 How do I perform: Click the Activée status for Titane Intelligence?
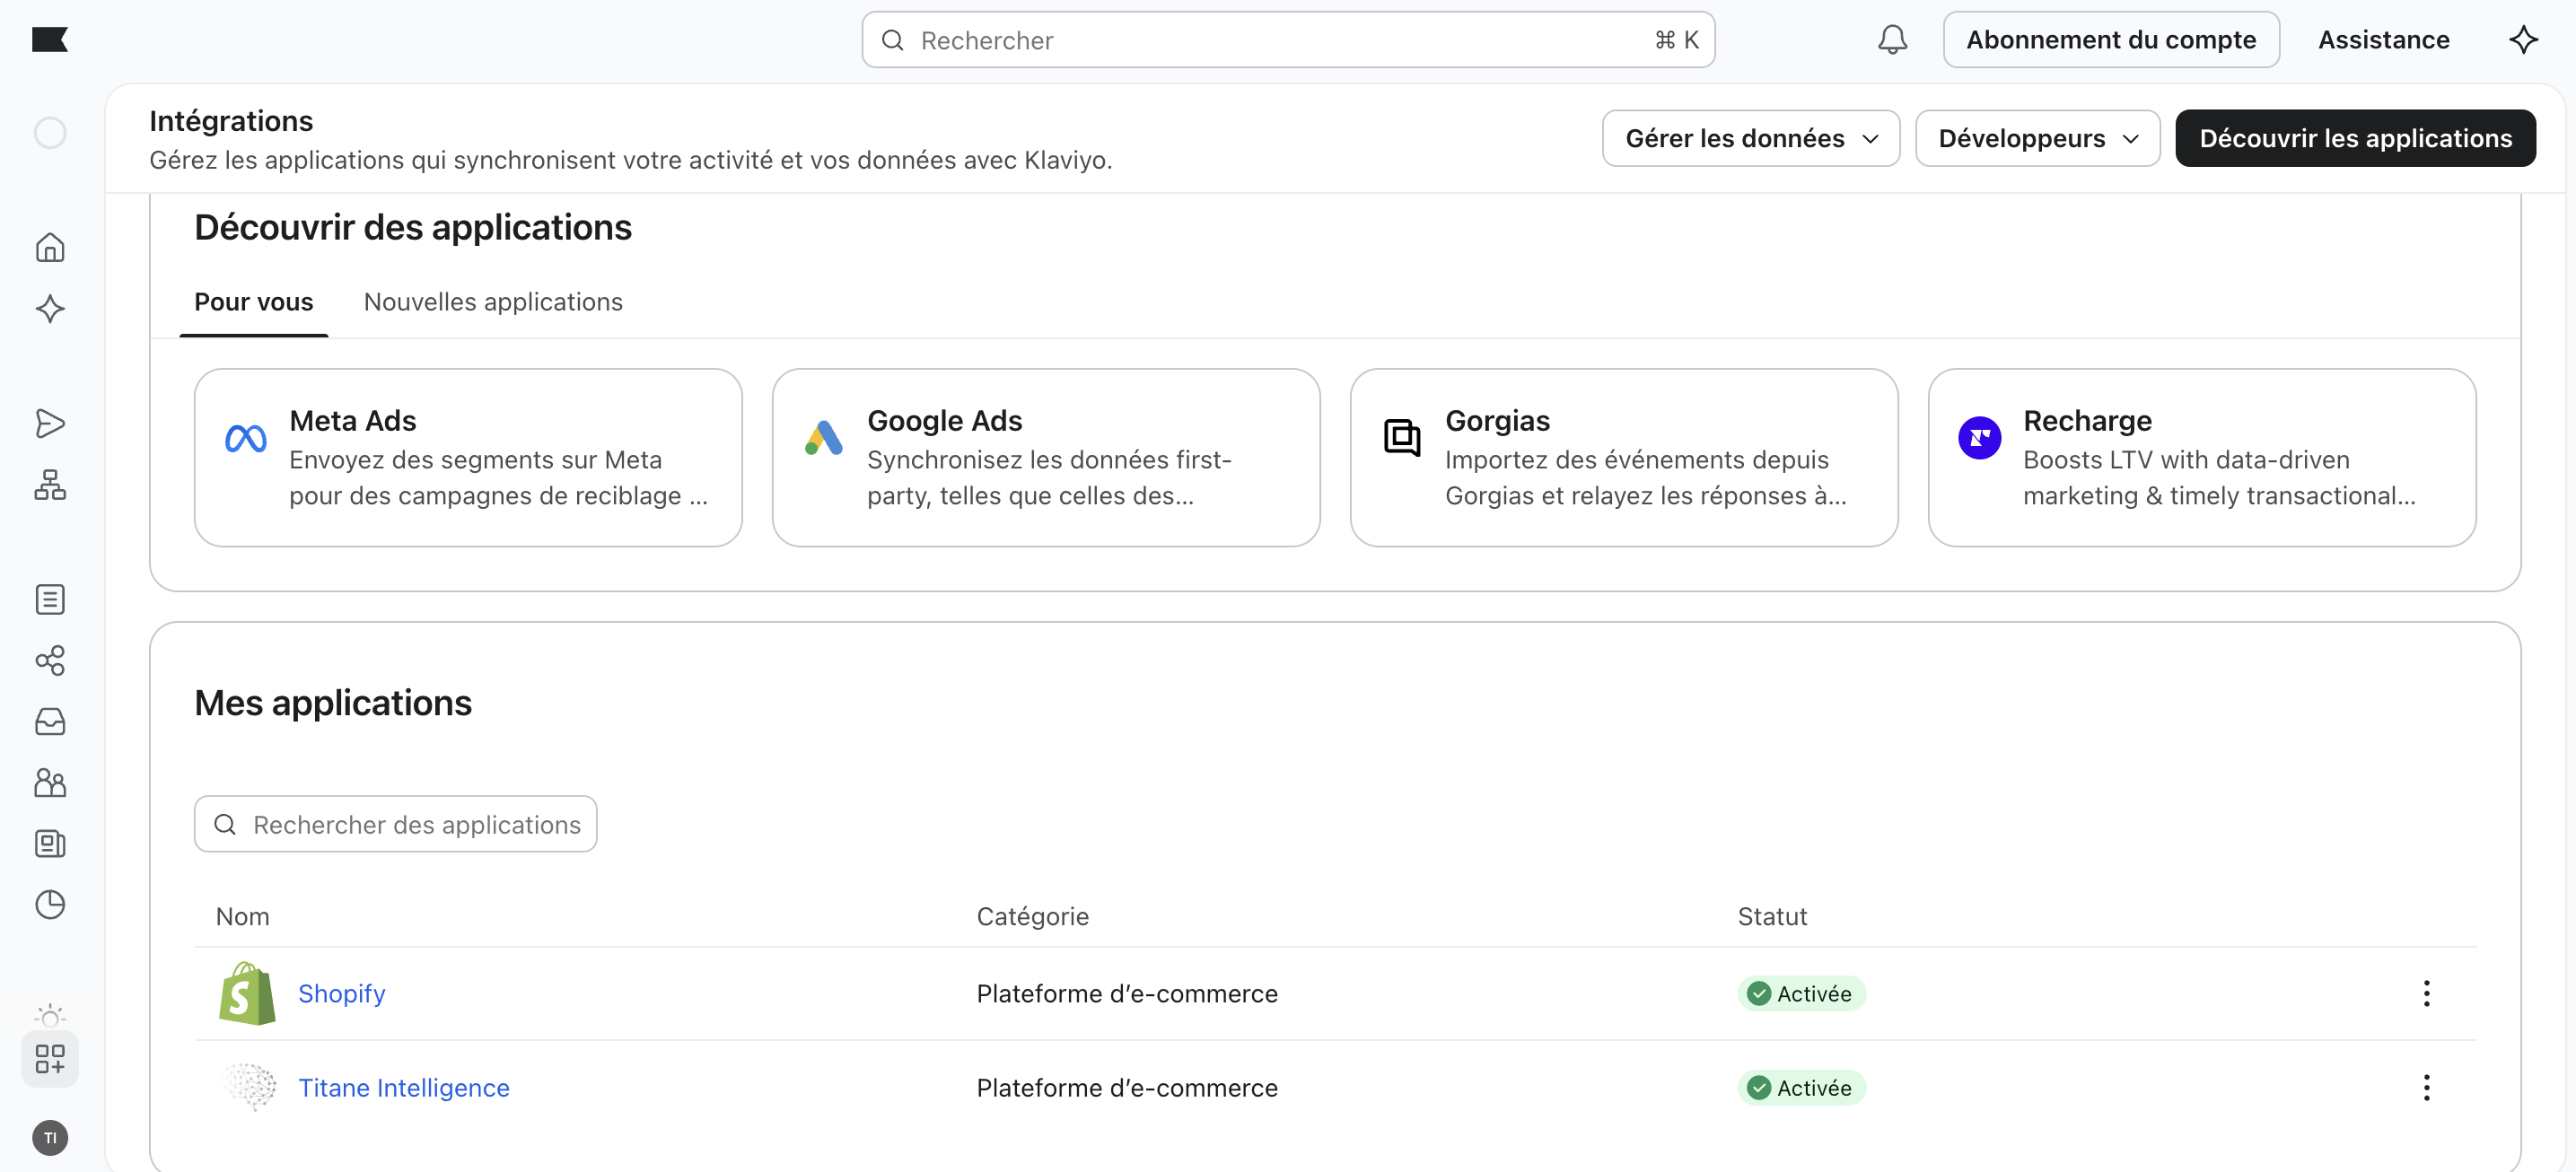[1801, 1088]
